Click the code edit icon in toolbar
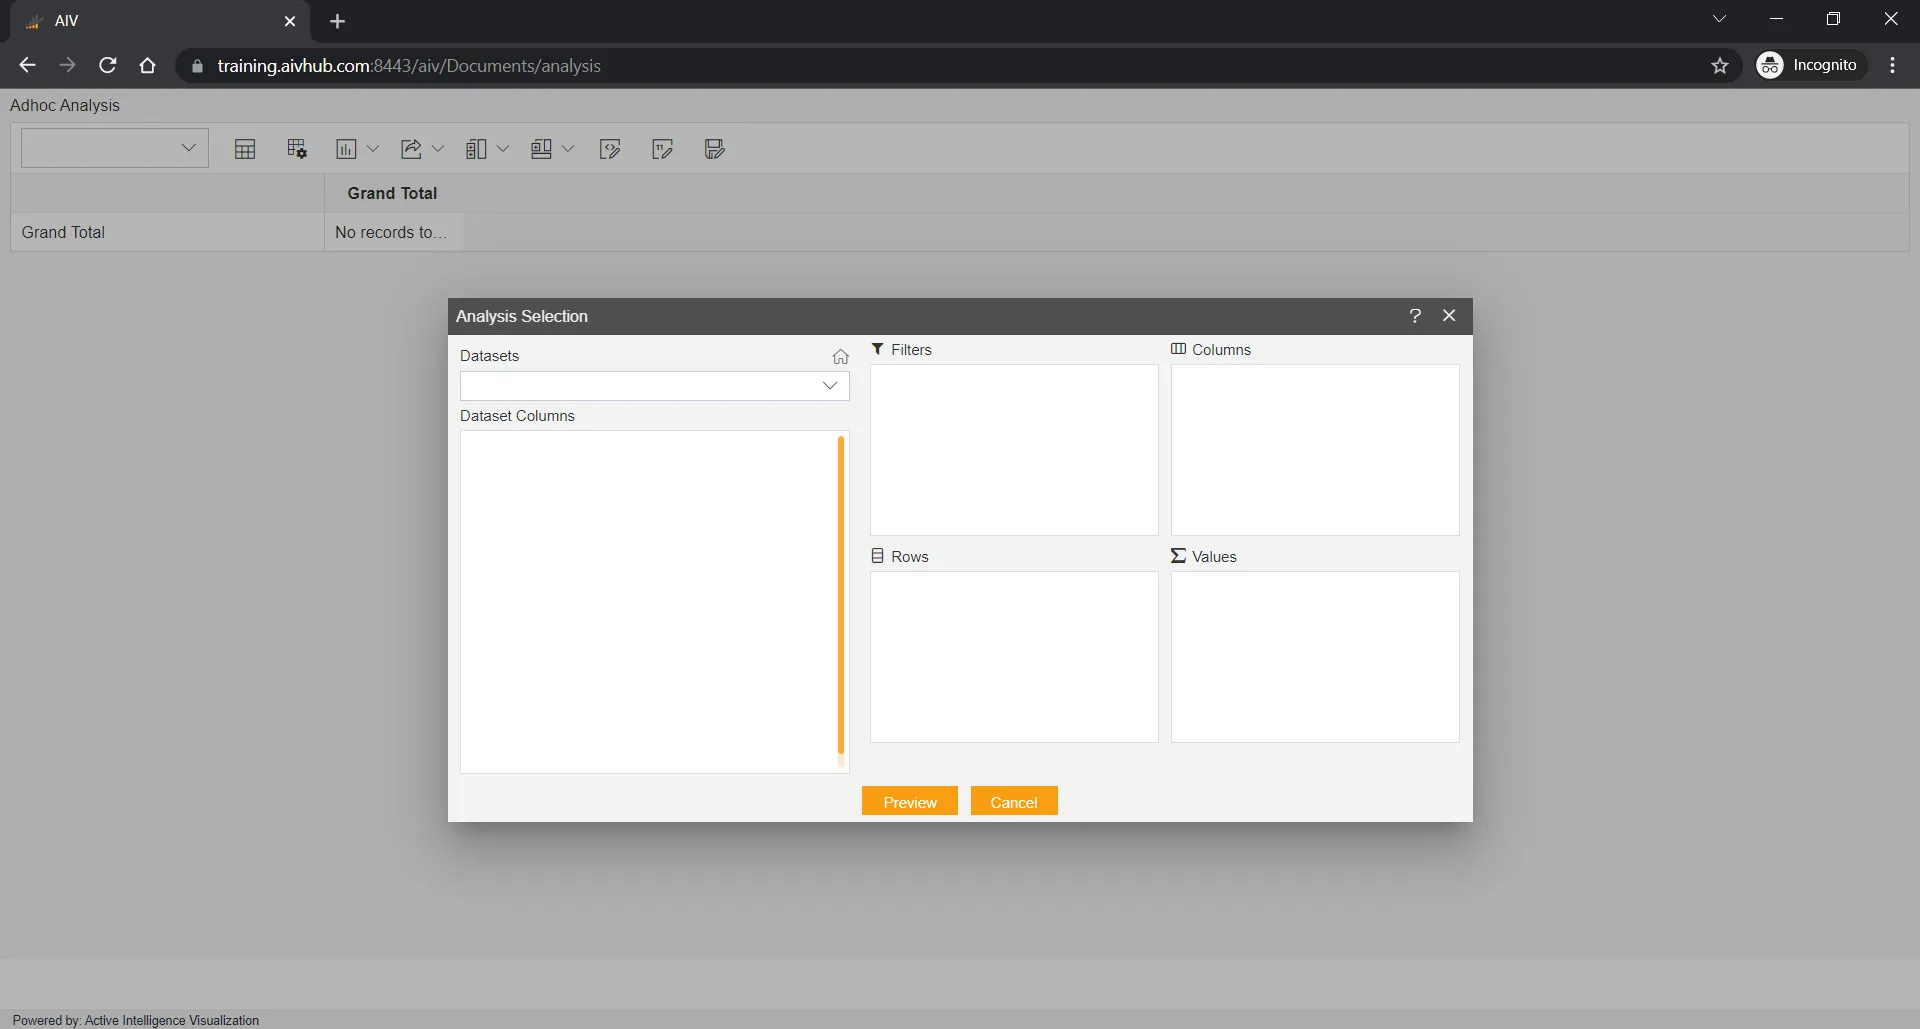Image resolution: width=1920 pixels, height=1029 pixels. [x=610, y=149]
